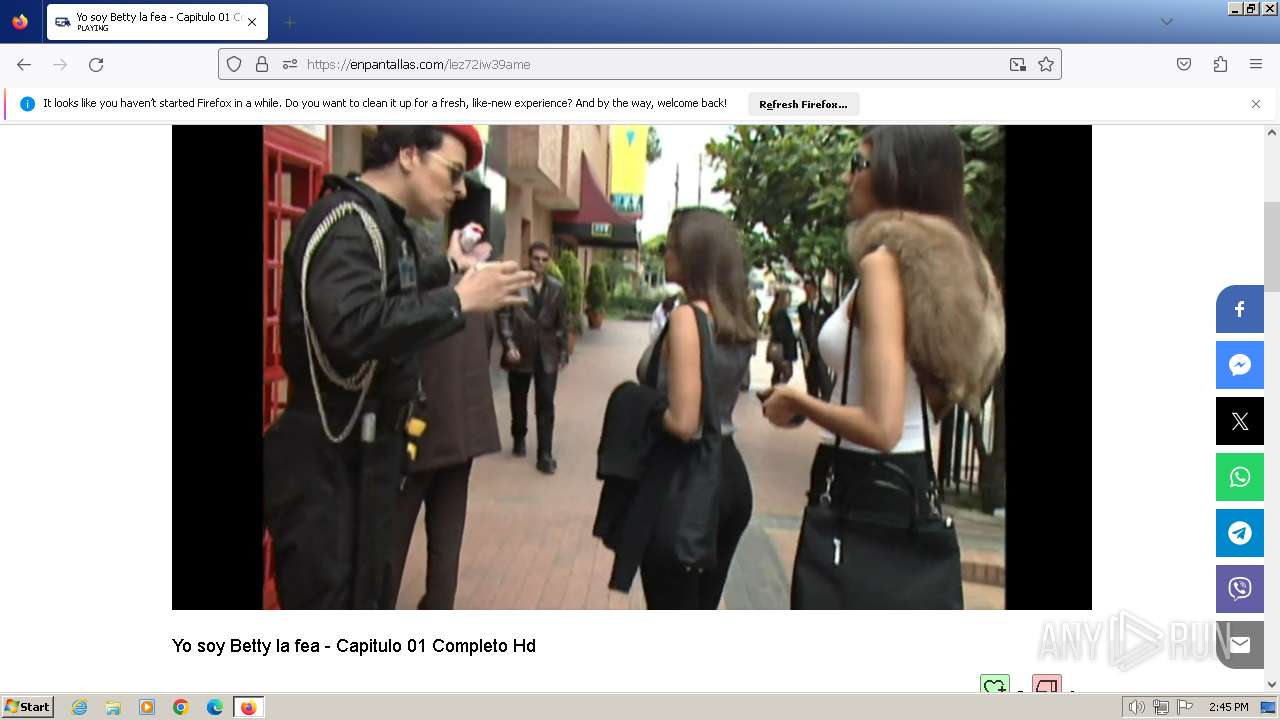This screenshot has height=720, width=1280.
Task: Open the site permissions icon in address bar
Action: point(290,64)
